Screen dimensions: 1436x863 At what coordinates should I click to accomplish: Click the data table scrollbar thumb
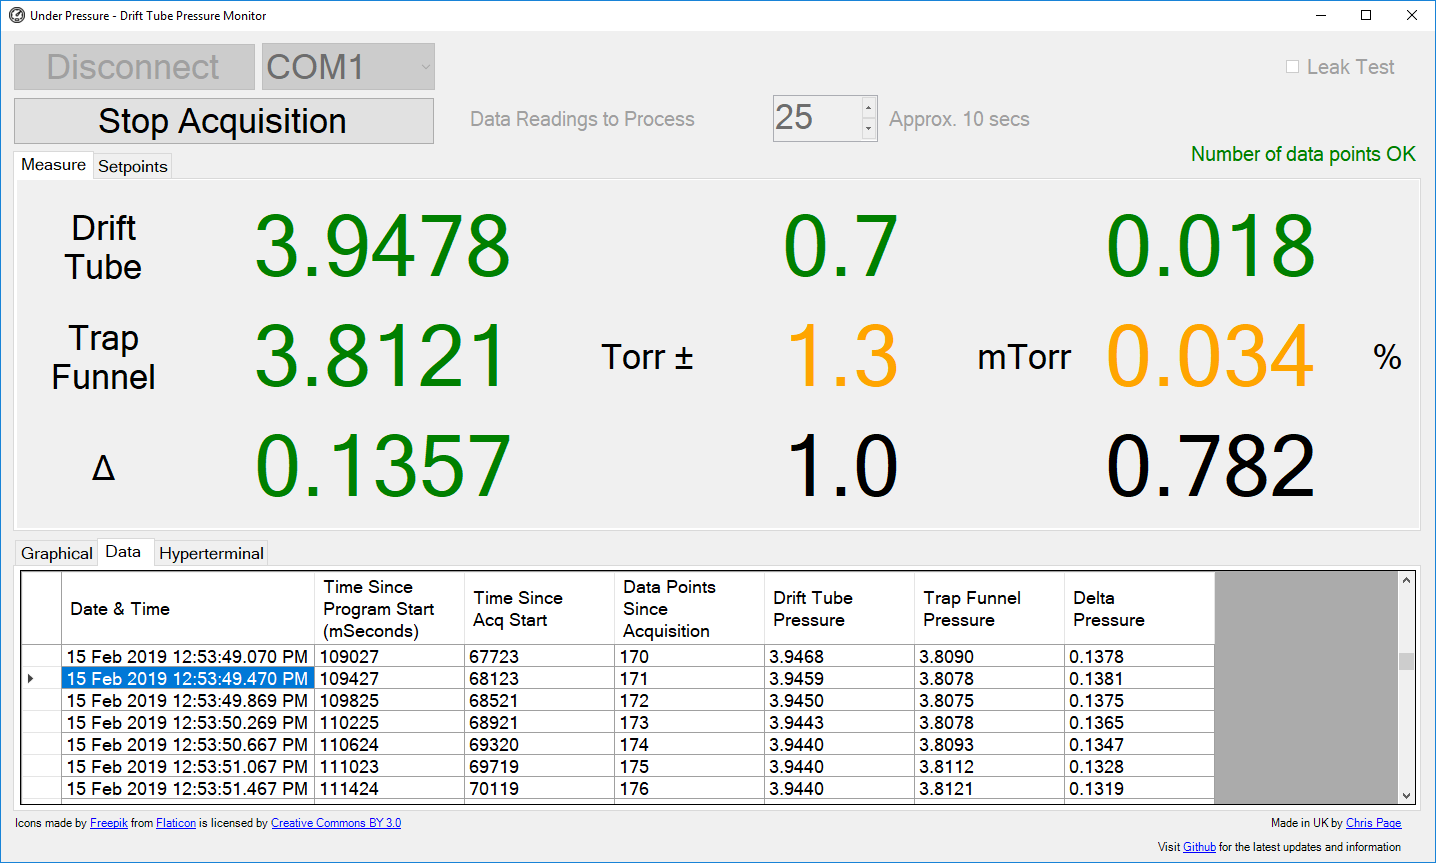click(1406, 661)
